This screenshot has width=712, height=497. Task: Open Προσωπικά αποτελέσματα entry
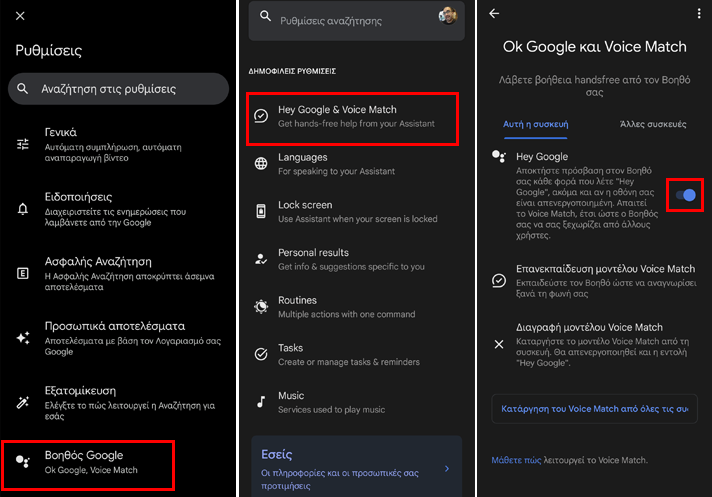click(x=118, y=338)
